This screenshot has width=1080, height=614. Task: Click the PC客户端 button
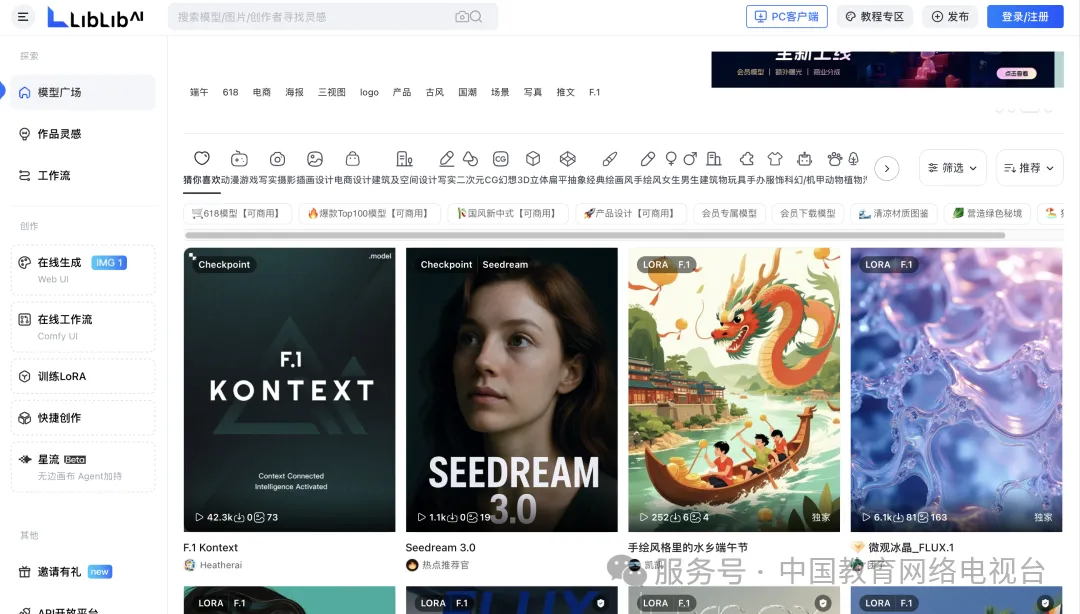pos(787,17)
